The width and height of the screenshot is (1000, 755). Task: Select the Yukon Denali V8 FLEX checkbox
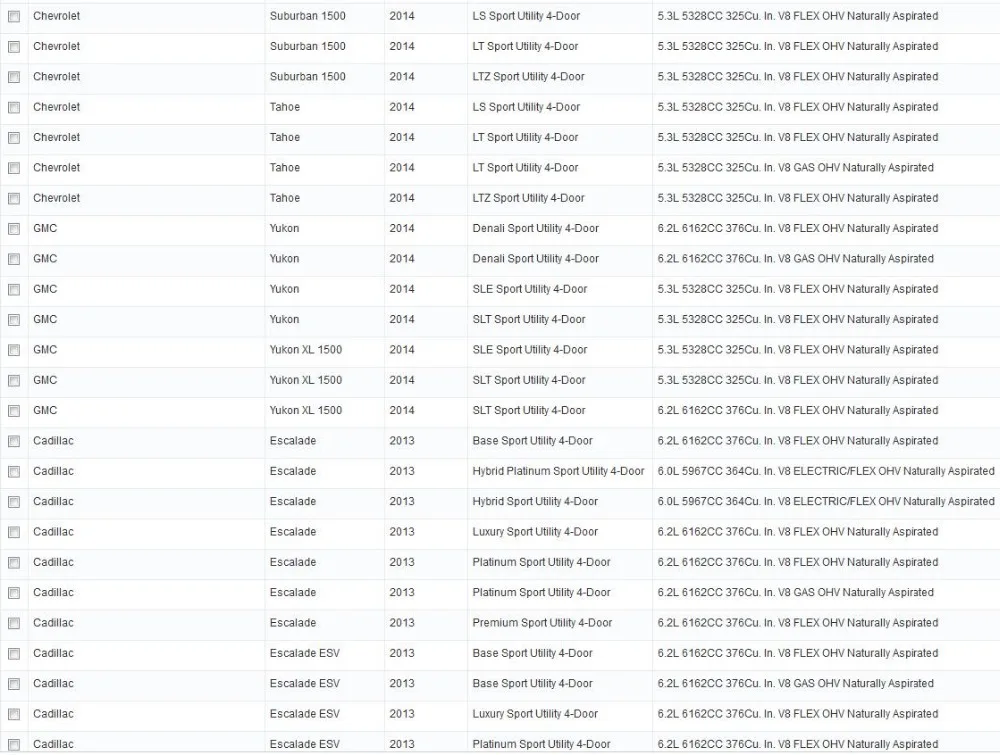14,229
